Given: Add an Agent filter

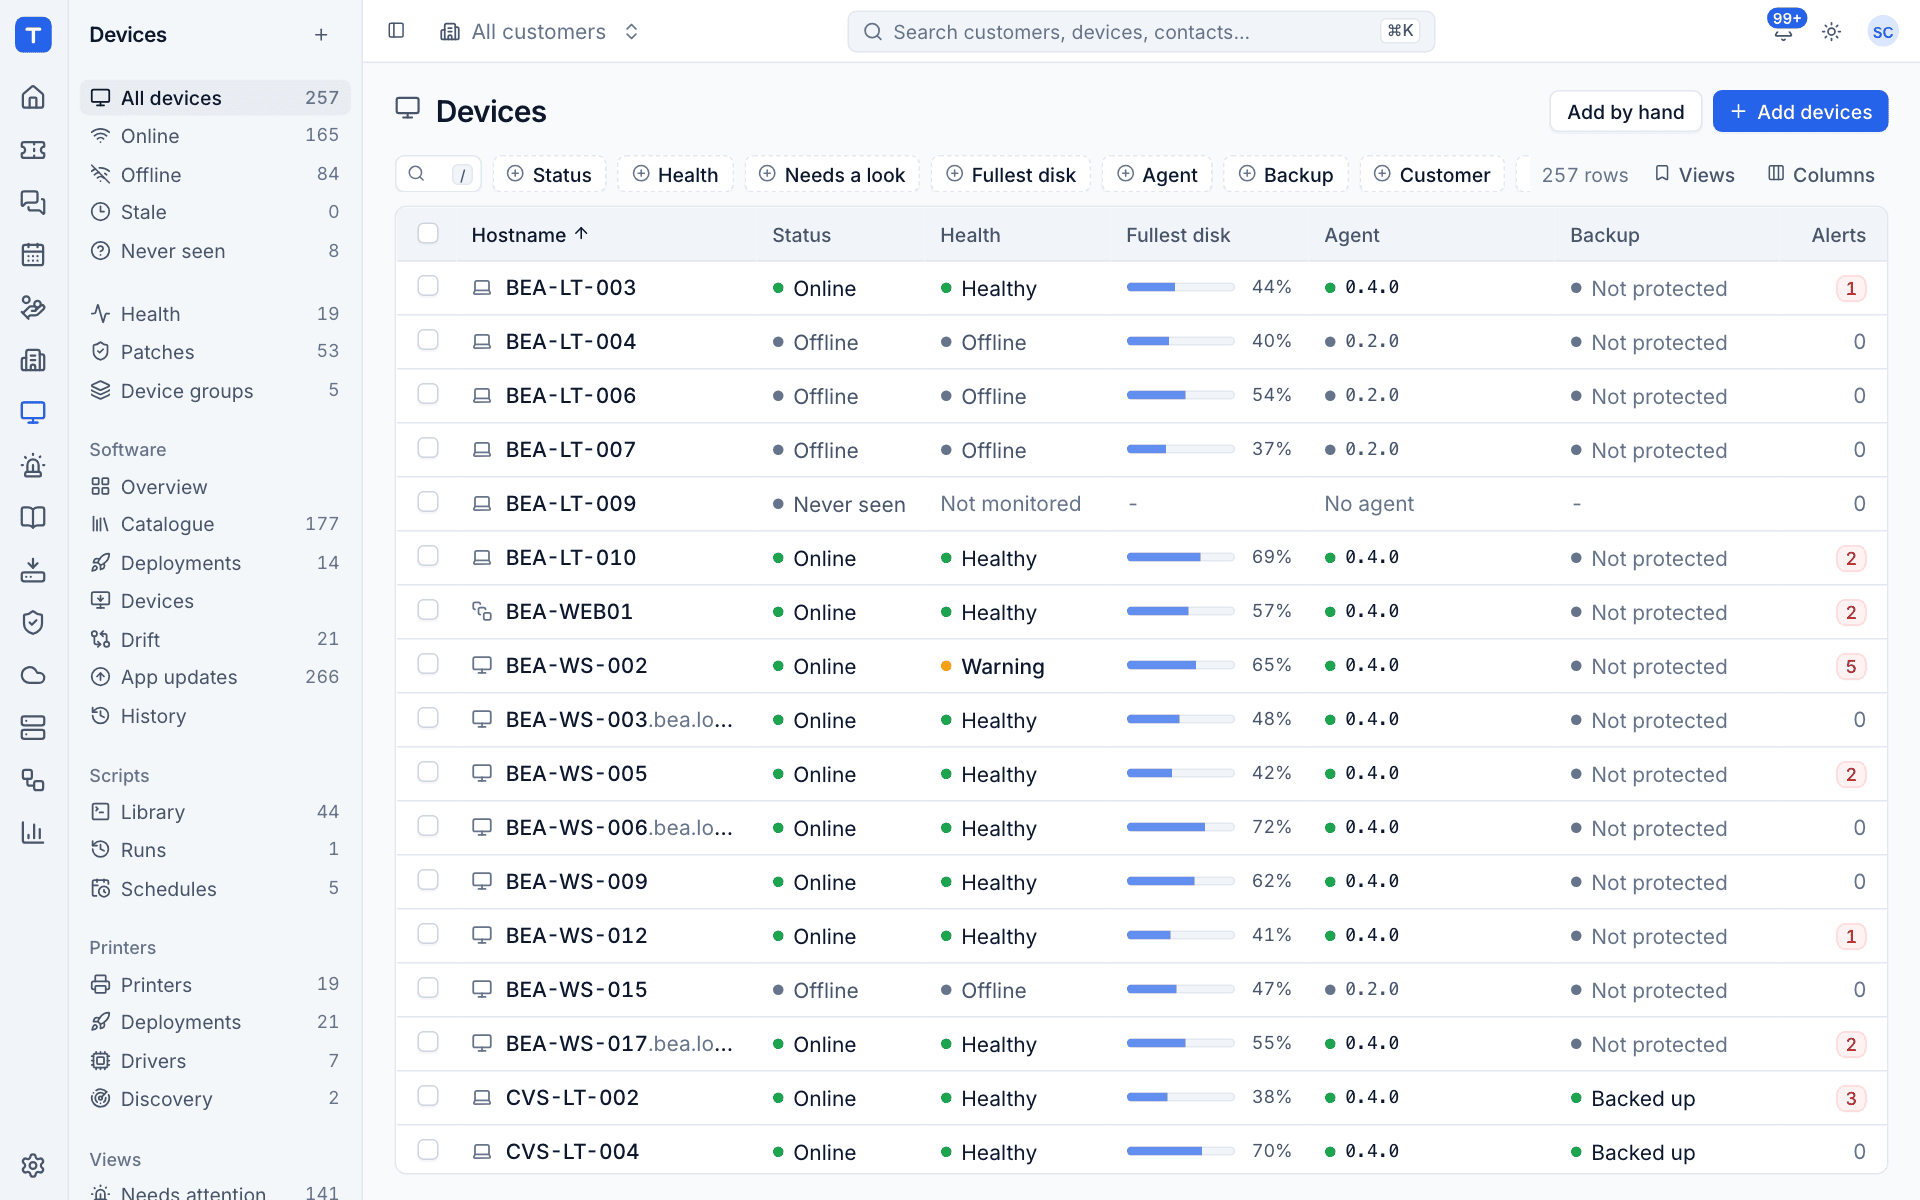Looking at the screenshot, I should 1157,174.
